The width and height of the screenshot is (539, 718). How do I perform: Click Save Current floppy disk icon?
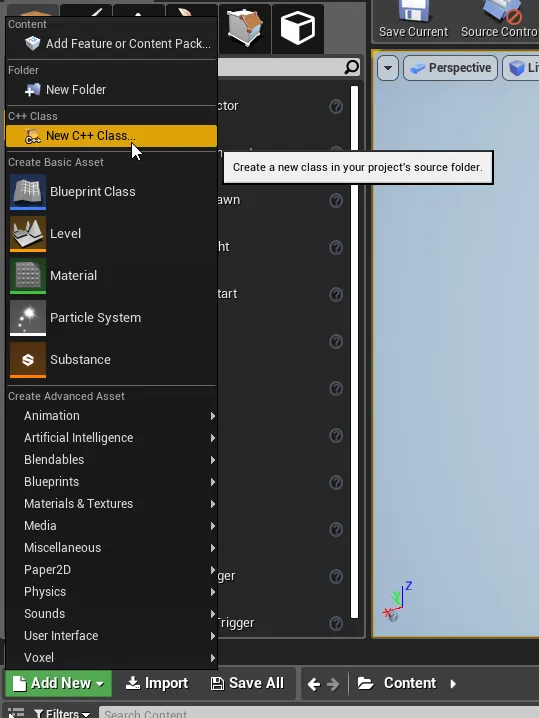pos(413,11)
